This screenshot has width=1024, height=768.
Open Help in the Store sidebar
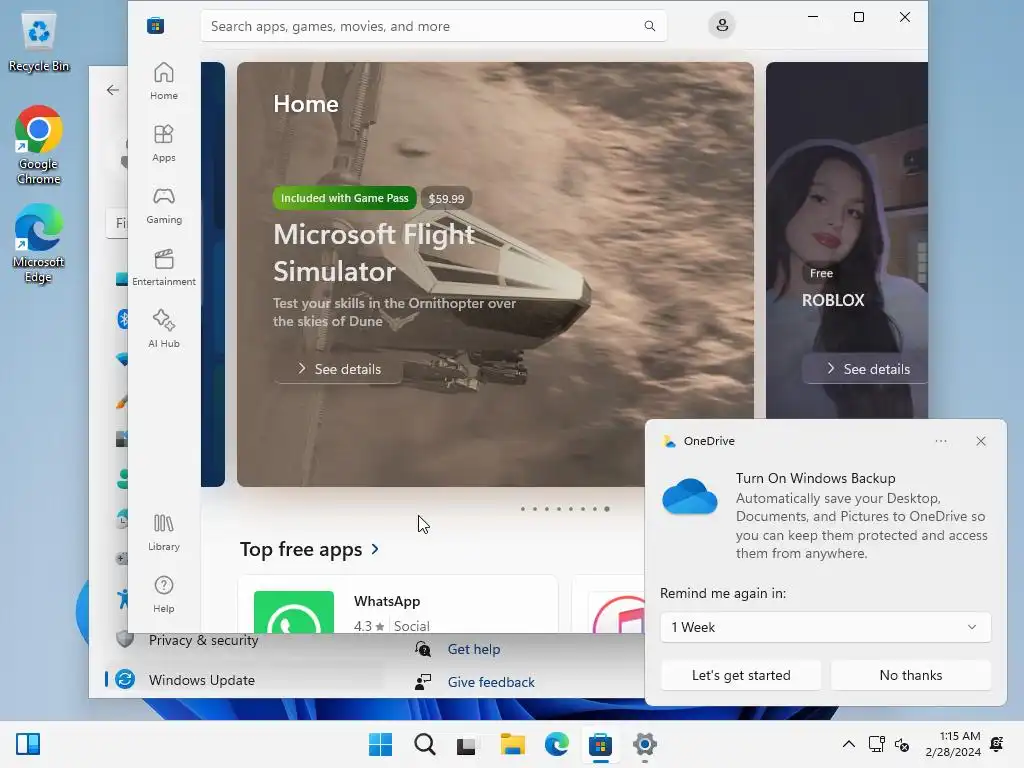[x=163, y=594]
